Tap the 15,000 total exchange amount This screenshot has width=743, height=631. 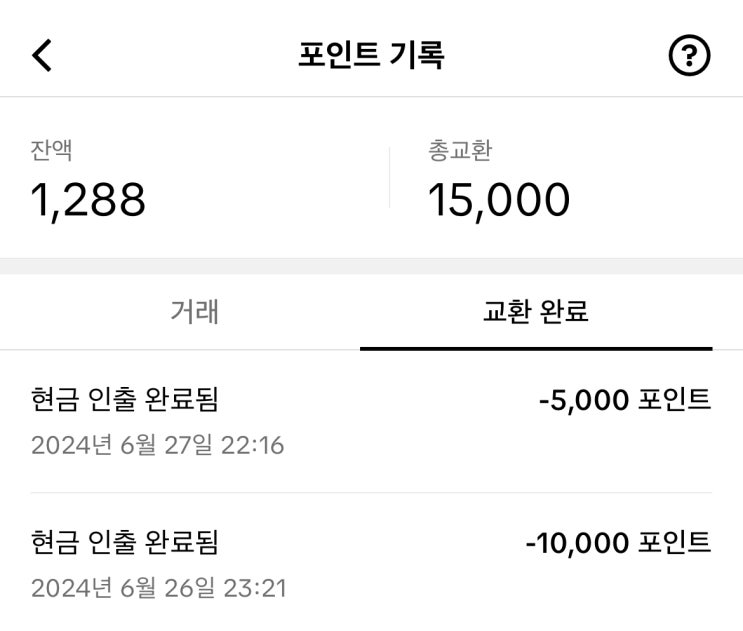[x=499, y=200]
